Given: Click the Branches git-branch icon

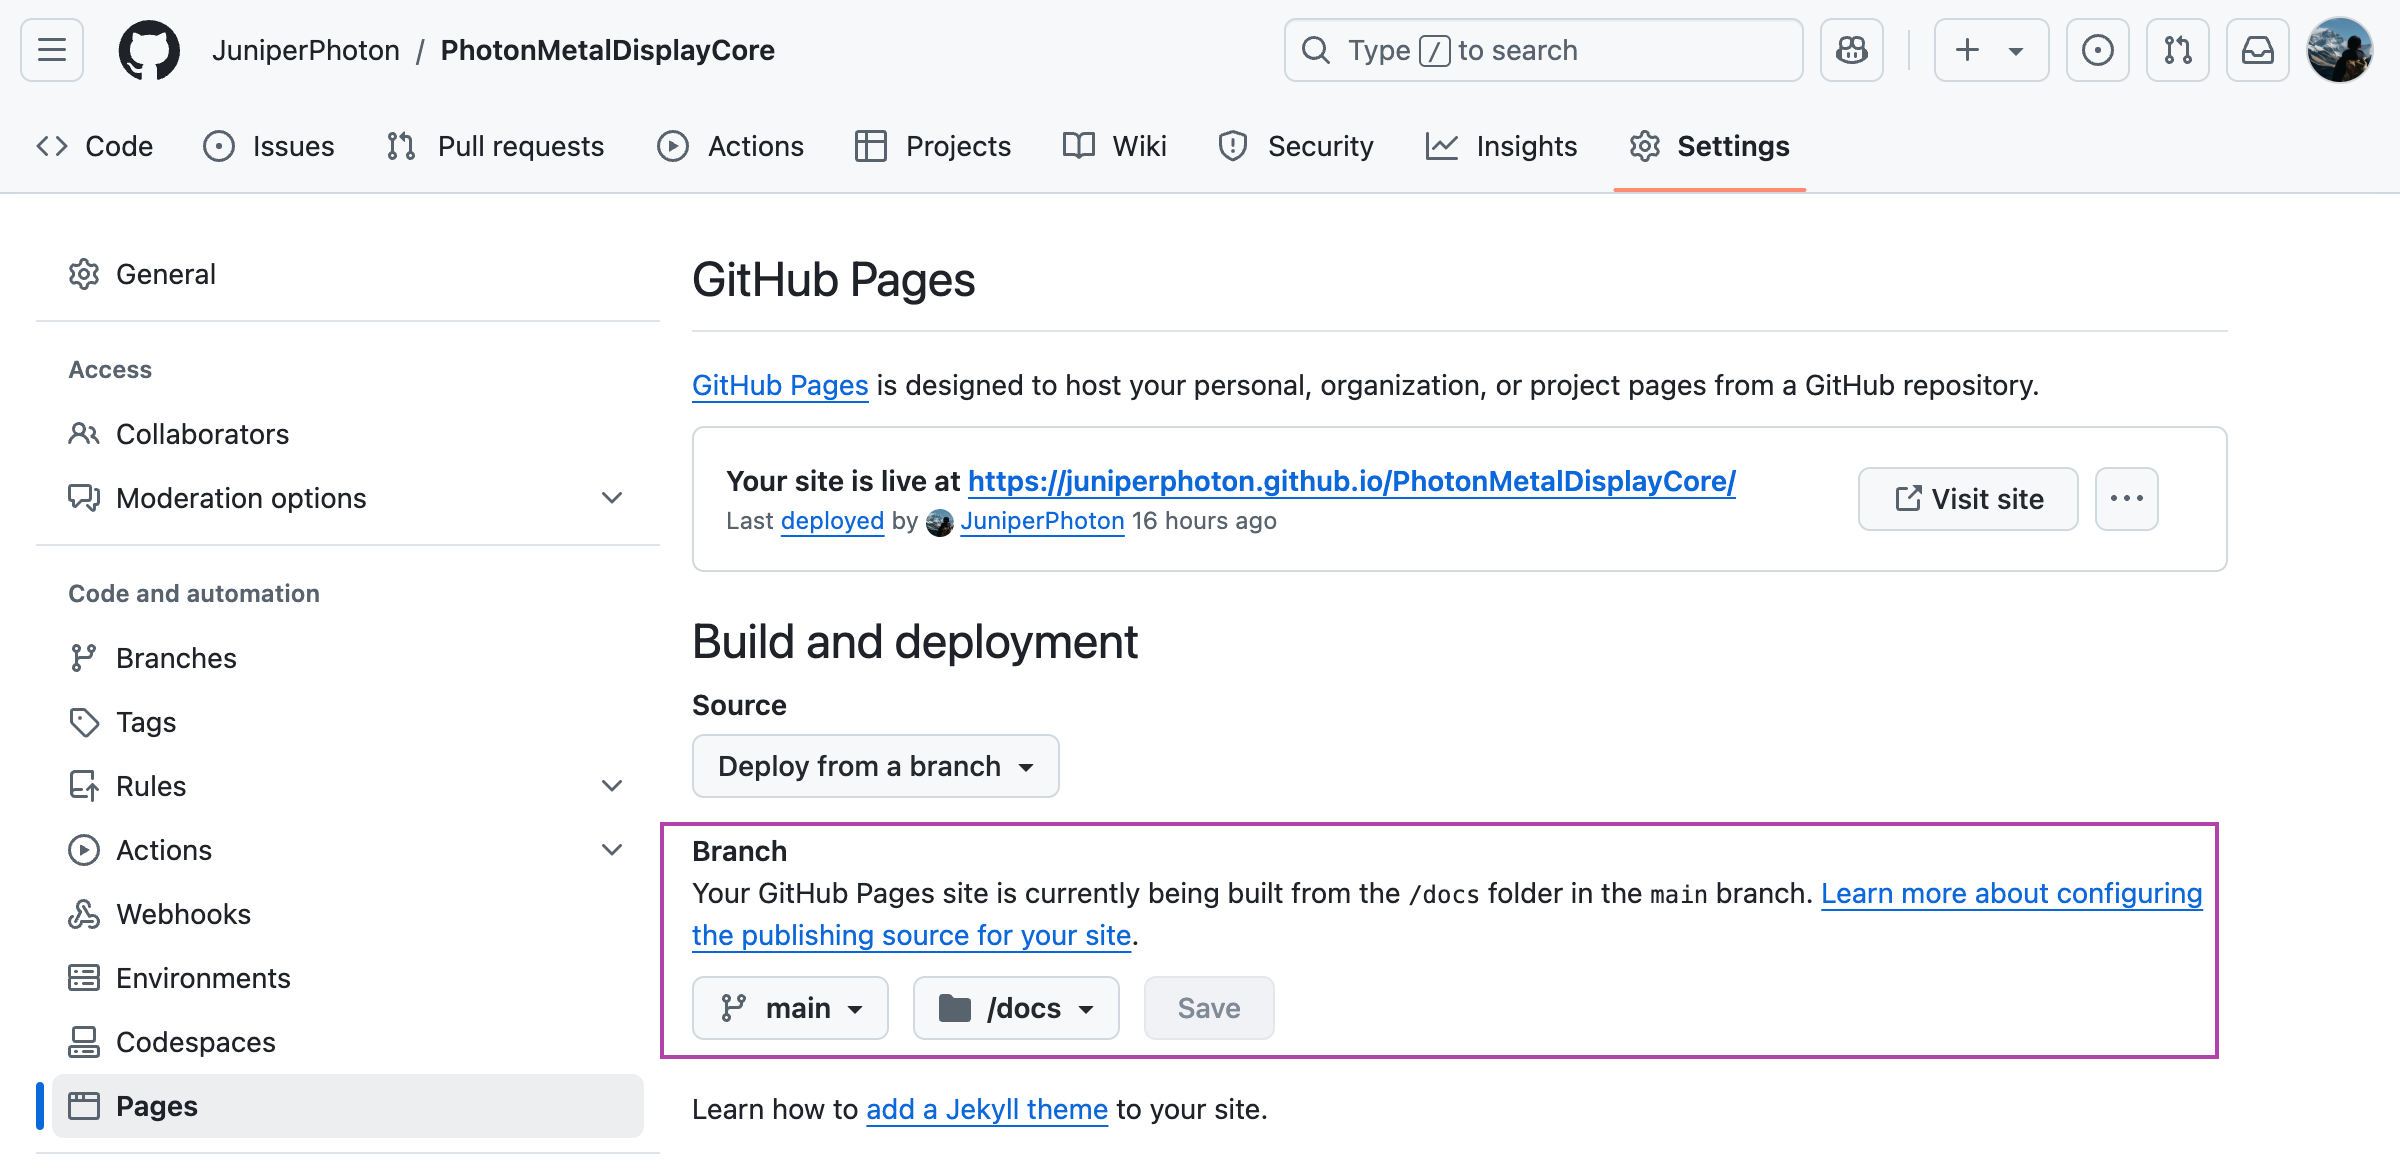Looking at the screenshot, I should 84,658.
